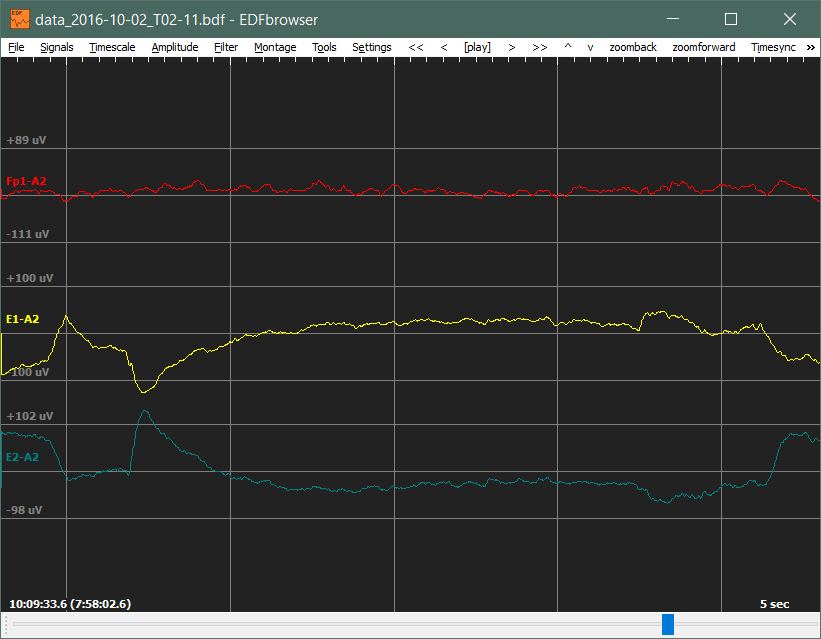Click the 5 sec timescale indicator
Viewport: 821px width, 639px height.
774,604
